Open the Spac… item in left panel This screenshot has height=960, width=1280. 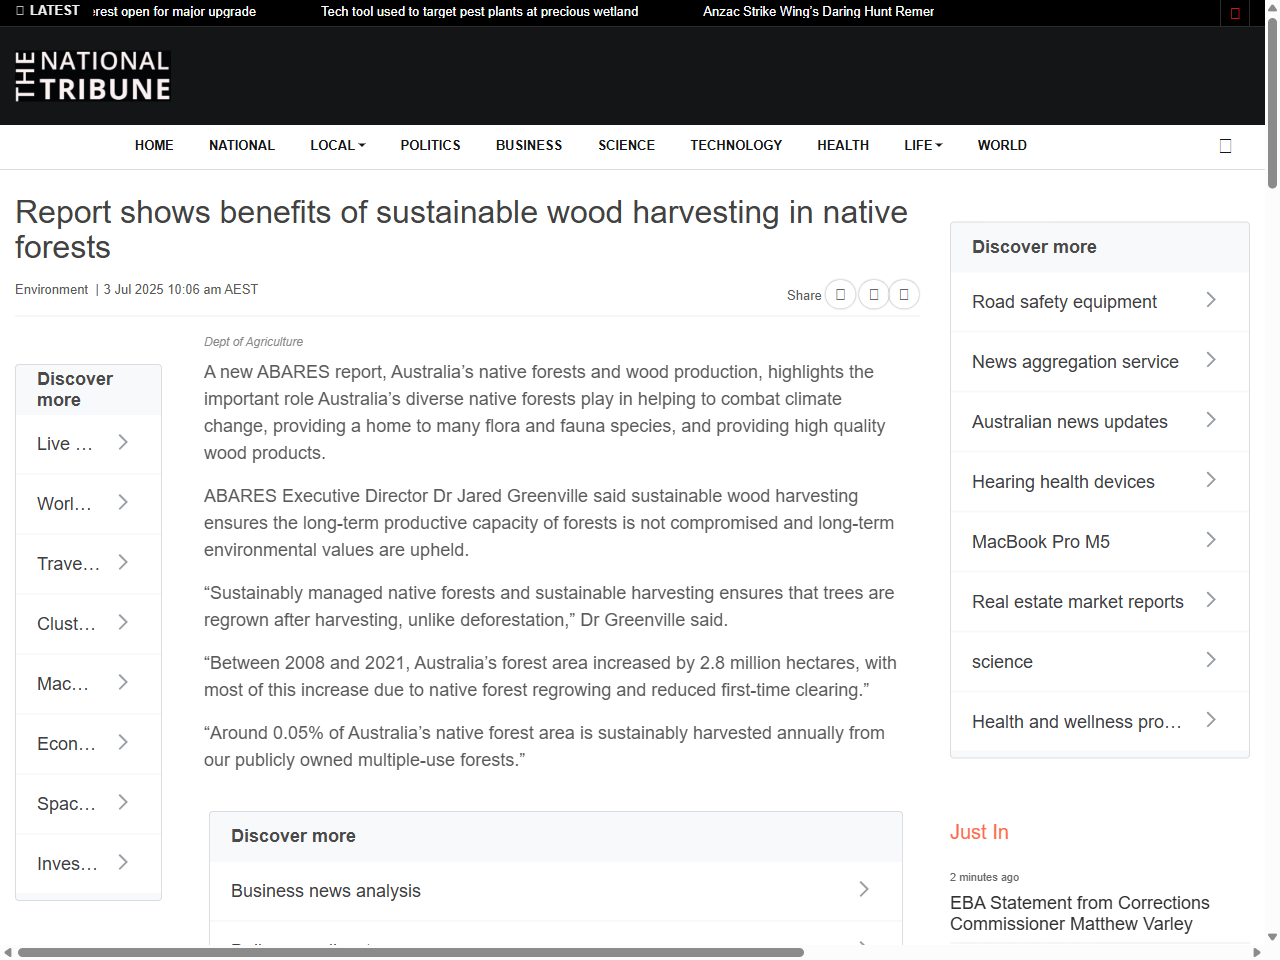point(88,804)
